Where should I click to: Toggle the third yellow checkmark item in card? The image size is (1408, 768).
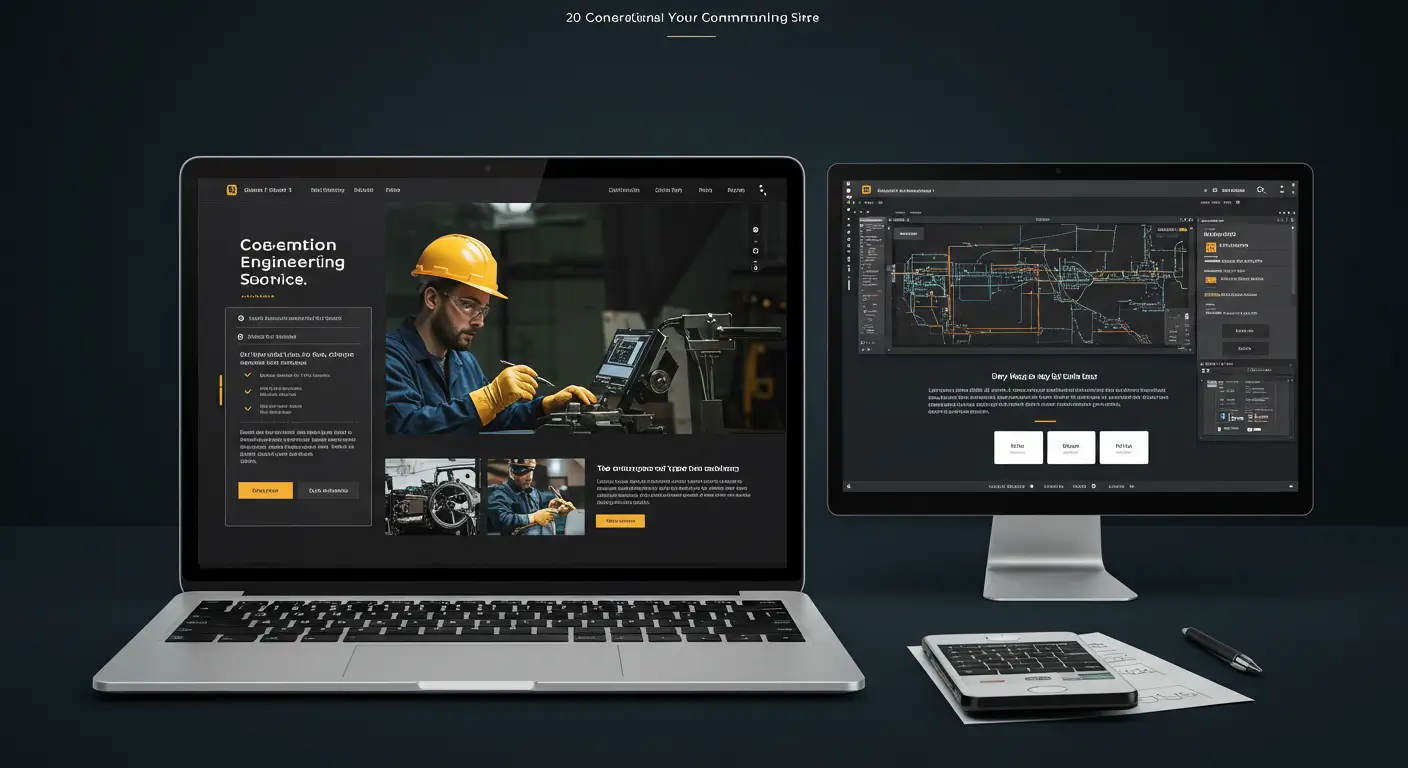point(247,408)
